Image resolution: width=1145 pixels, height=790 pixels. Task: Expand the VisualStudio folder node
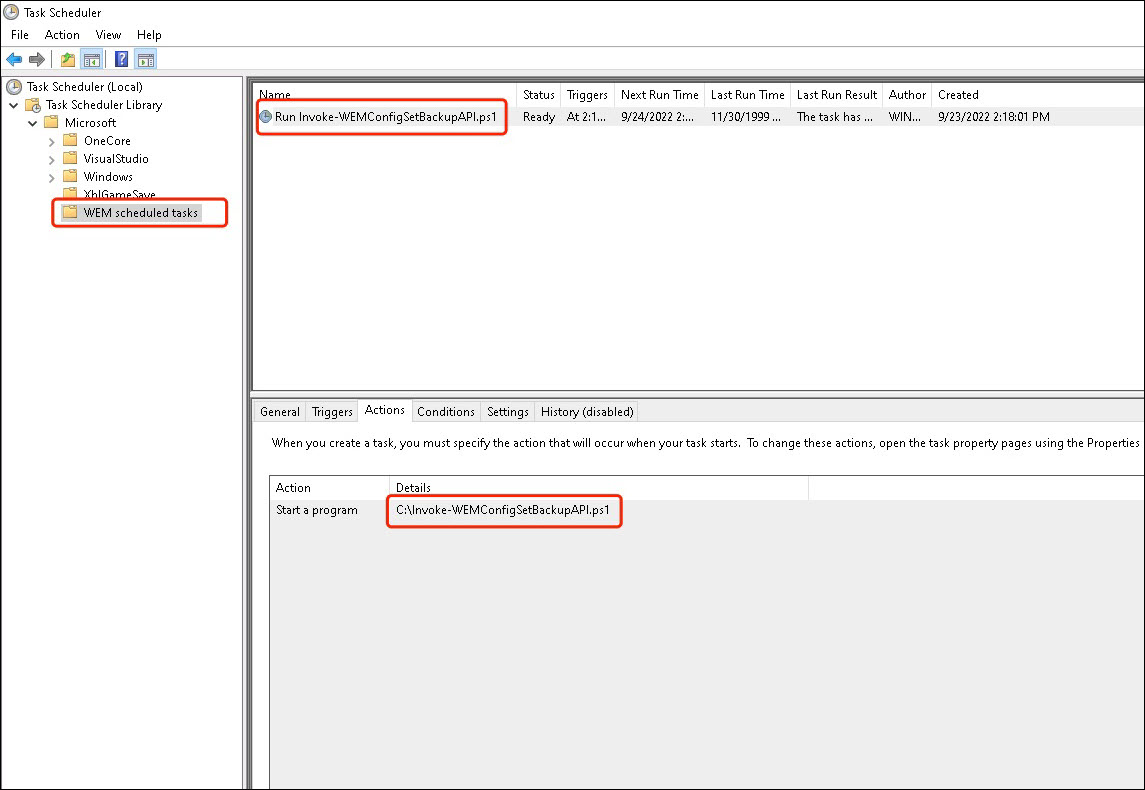[x=51, y=159]
